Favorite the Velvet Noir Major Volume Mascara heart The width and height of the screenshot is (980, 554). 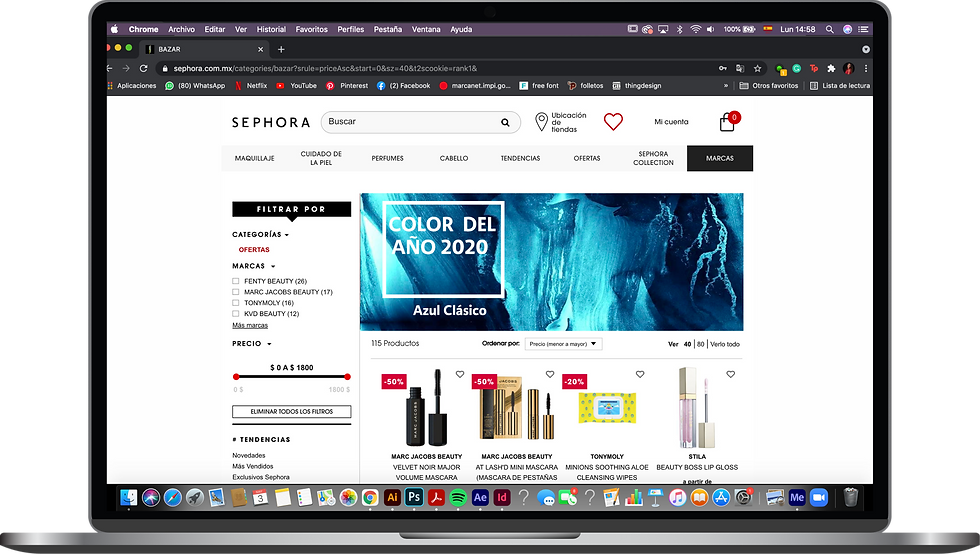460,375
